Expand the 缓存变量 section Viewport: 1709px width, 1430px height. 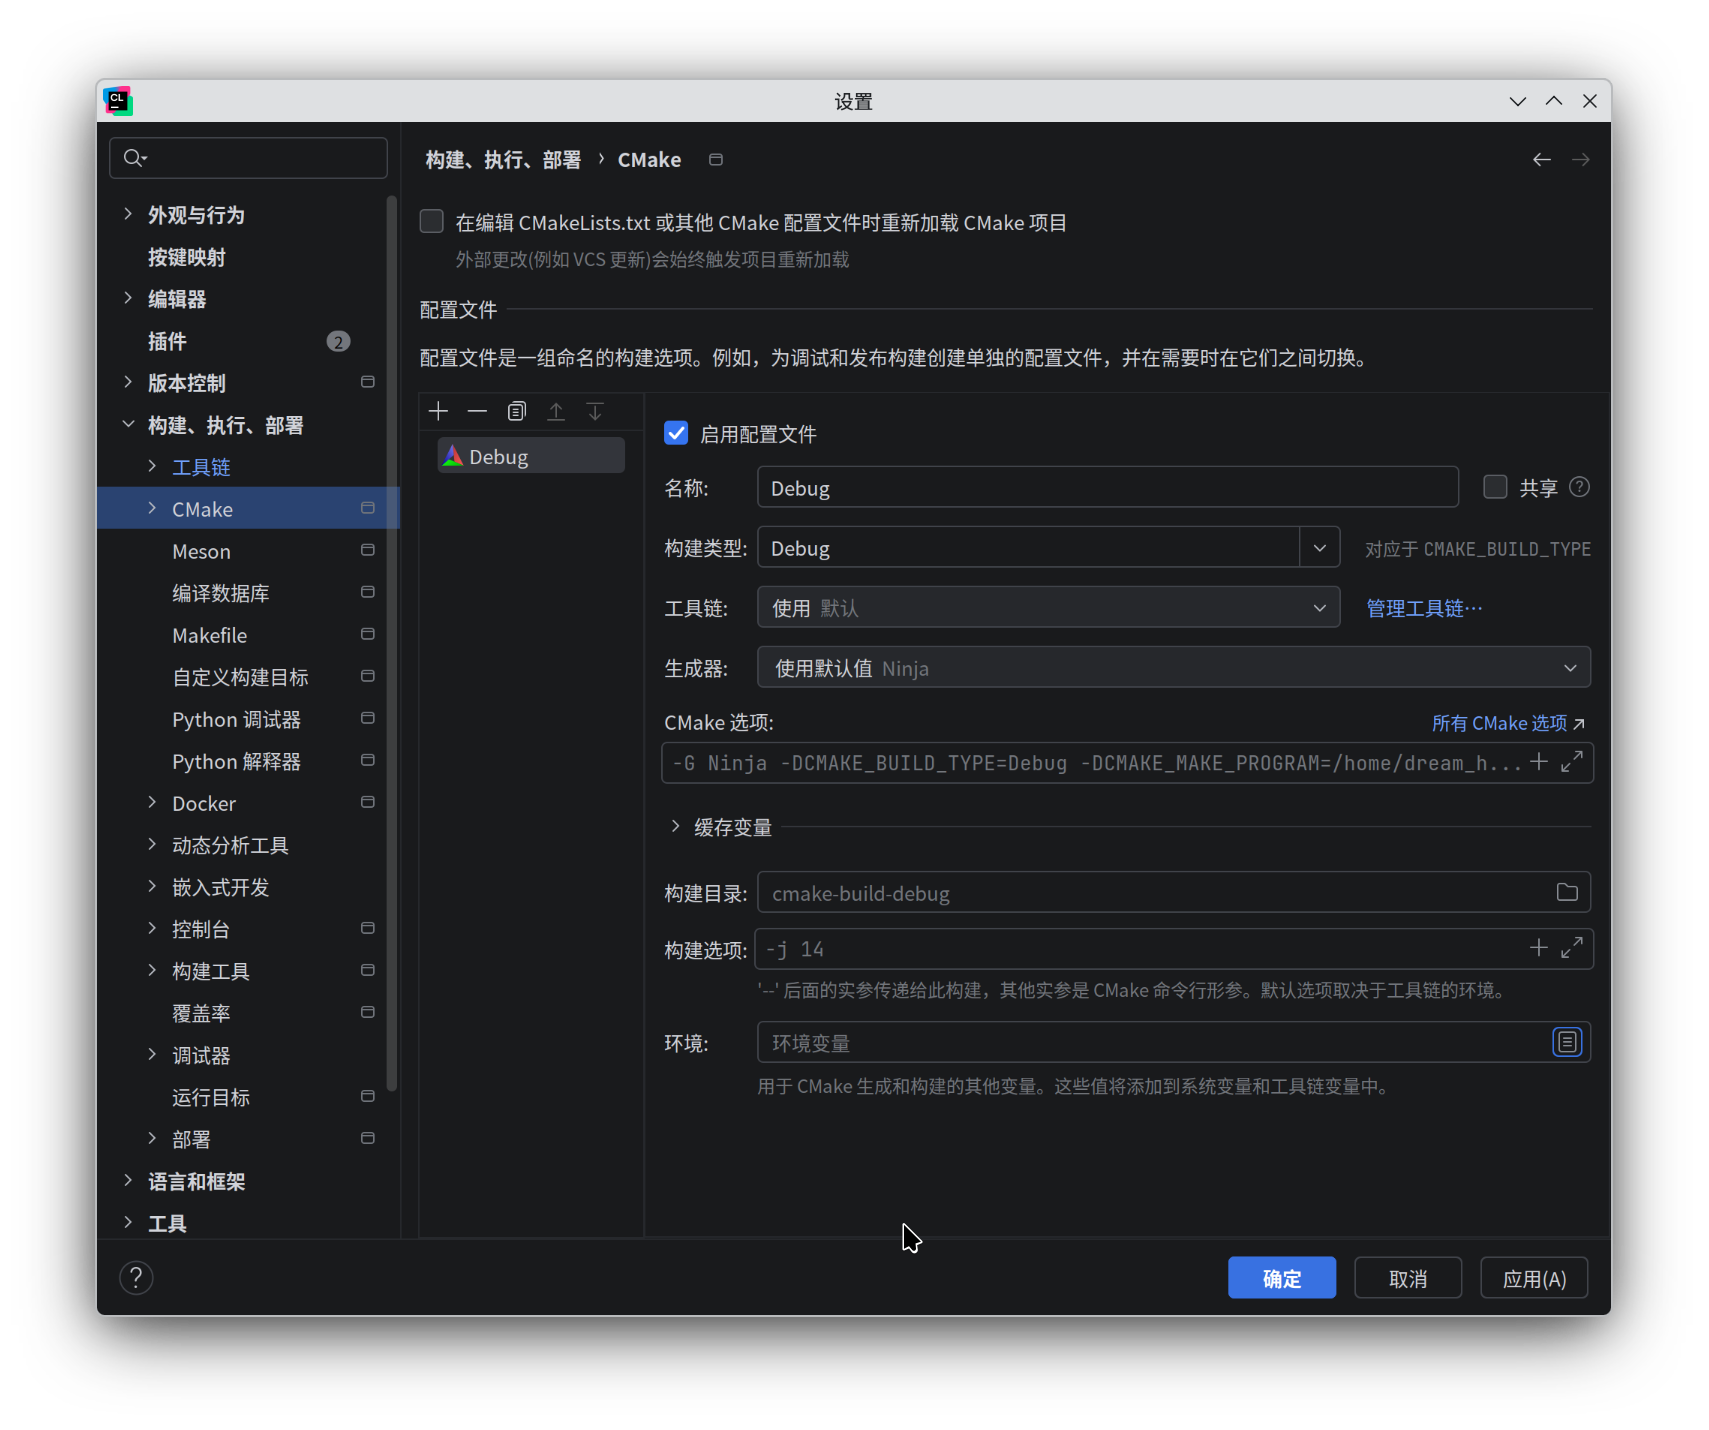675,826
